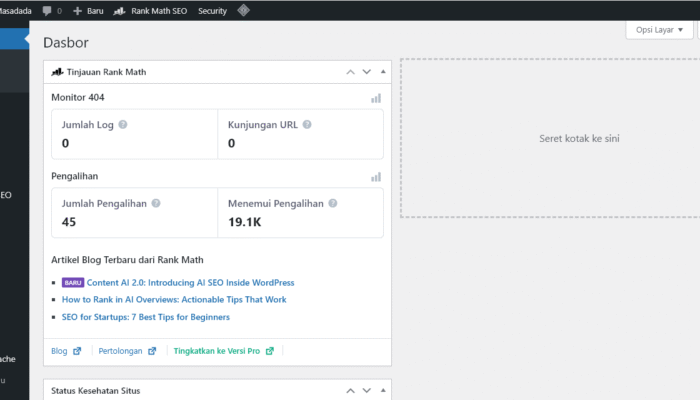Click Tingkatkan ke Versi Pro link

[224, 351]
